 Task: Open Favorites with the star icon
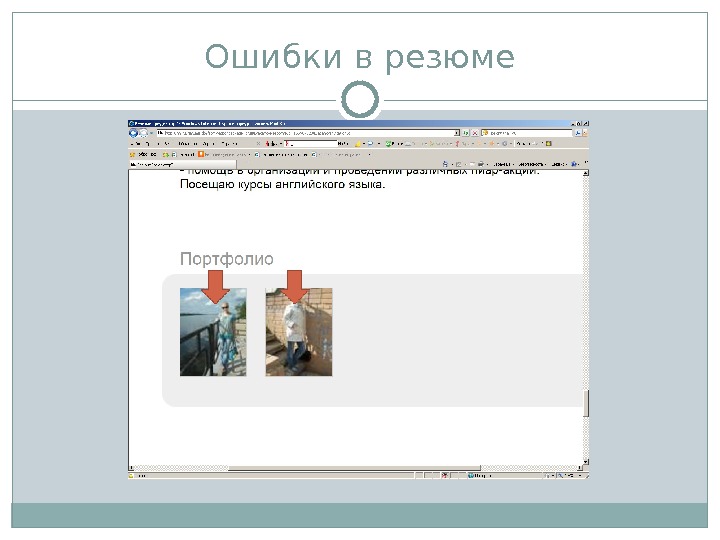(x=132, y=155)
